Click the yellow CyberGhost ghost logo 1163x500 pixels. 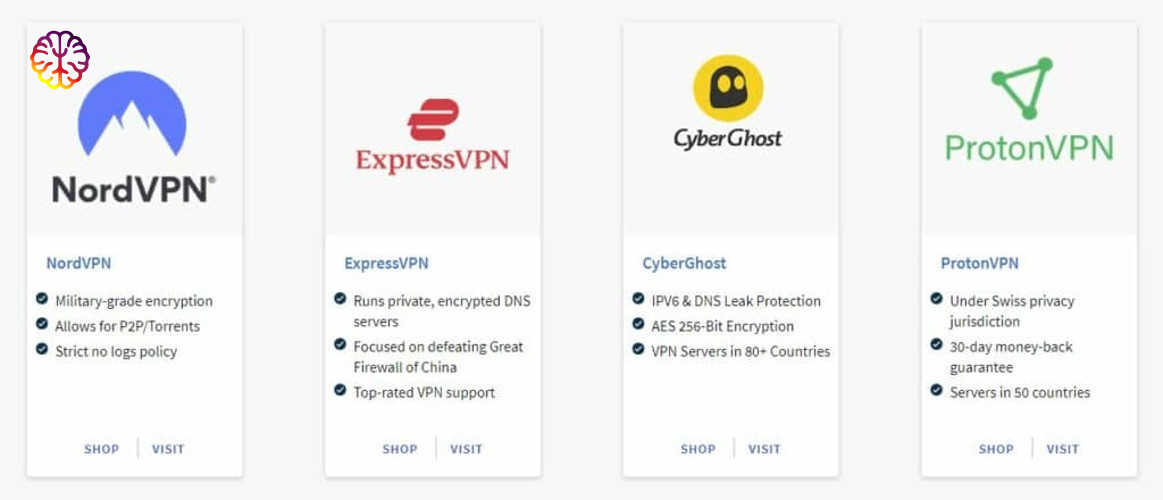(728, 88)
